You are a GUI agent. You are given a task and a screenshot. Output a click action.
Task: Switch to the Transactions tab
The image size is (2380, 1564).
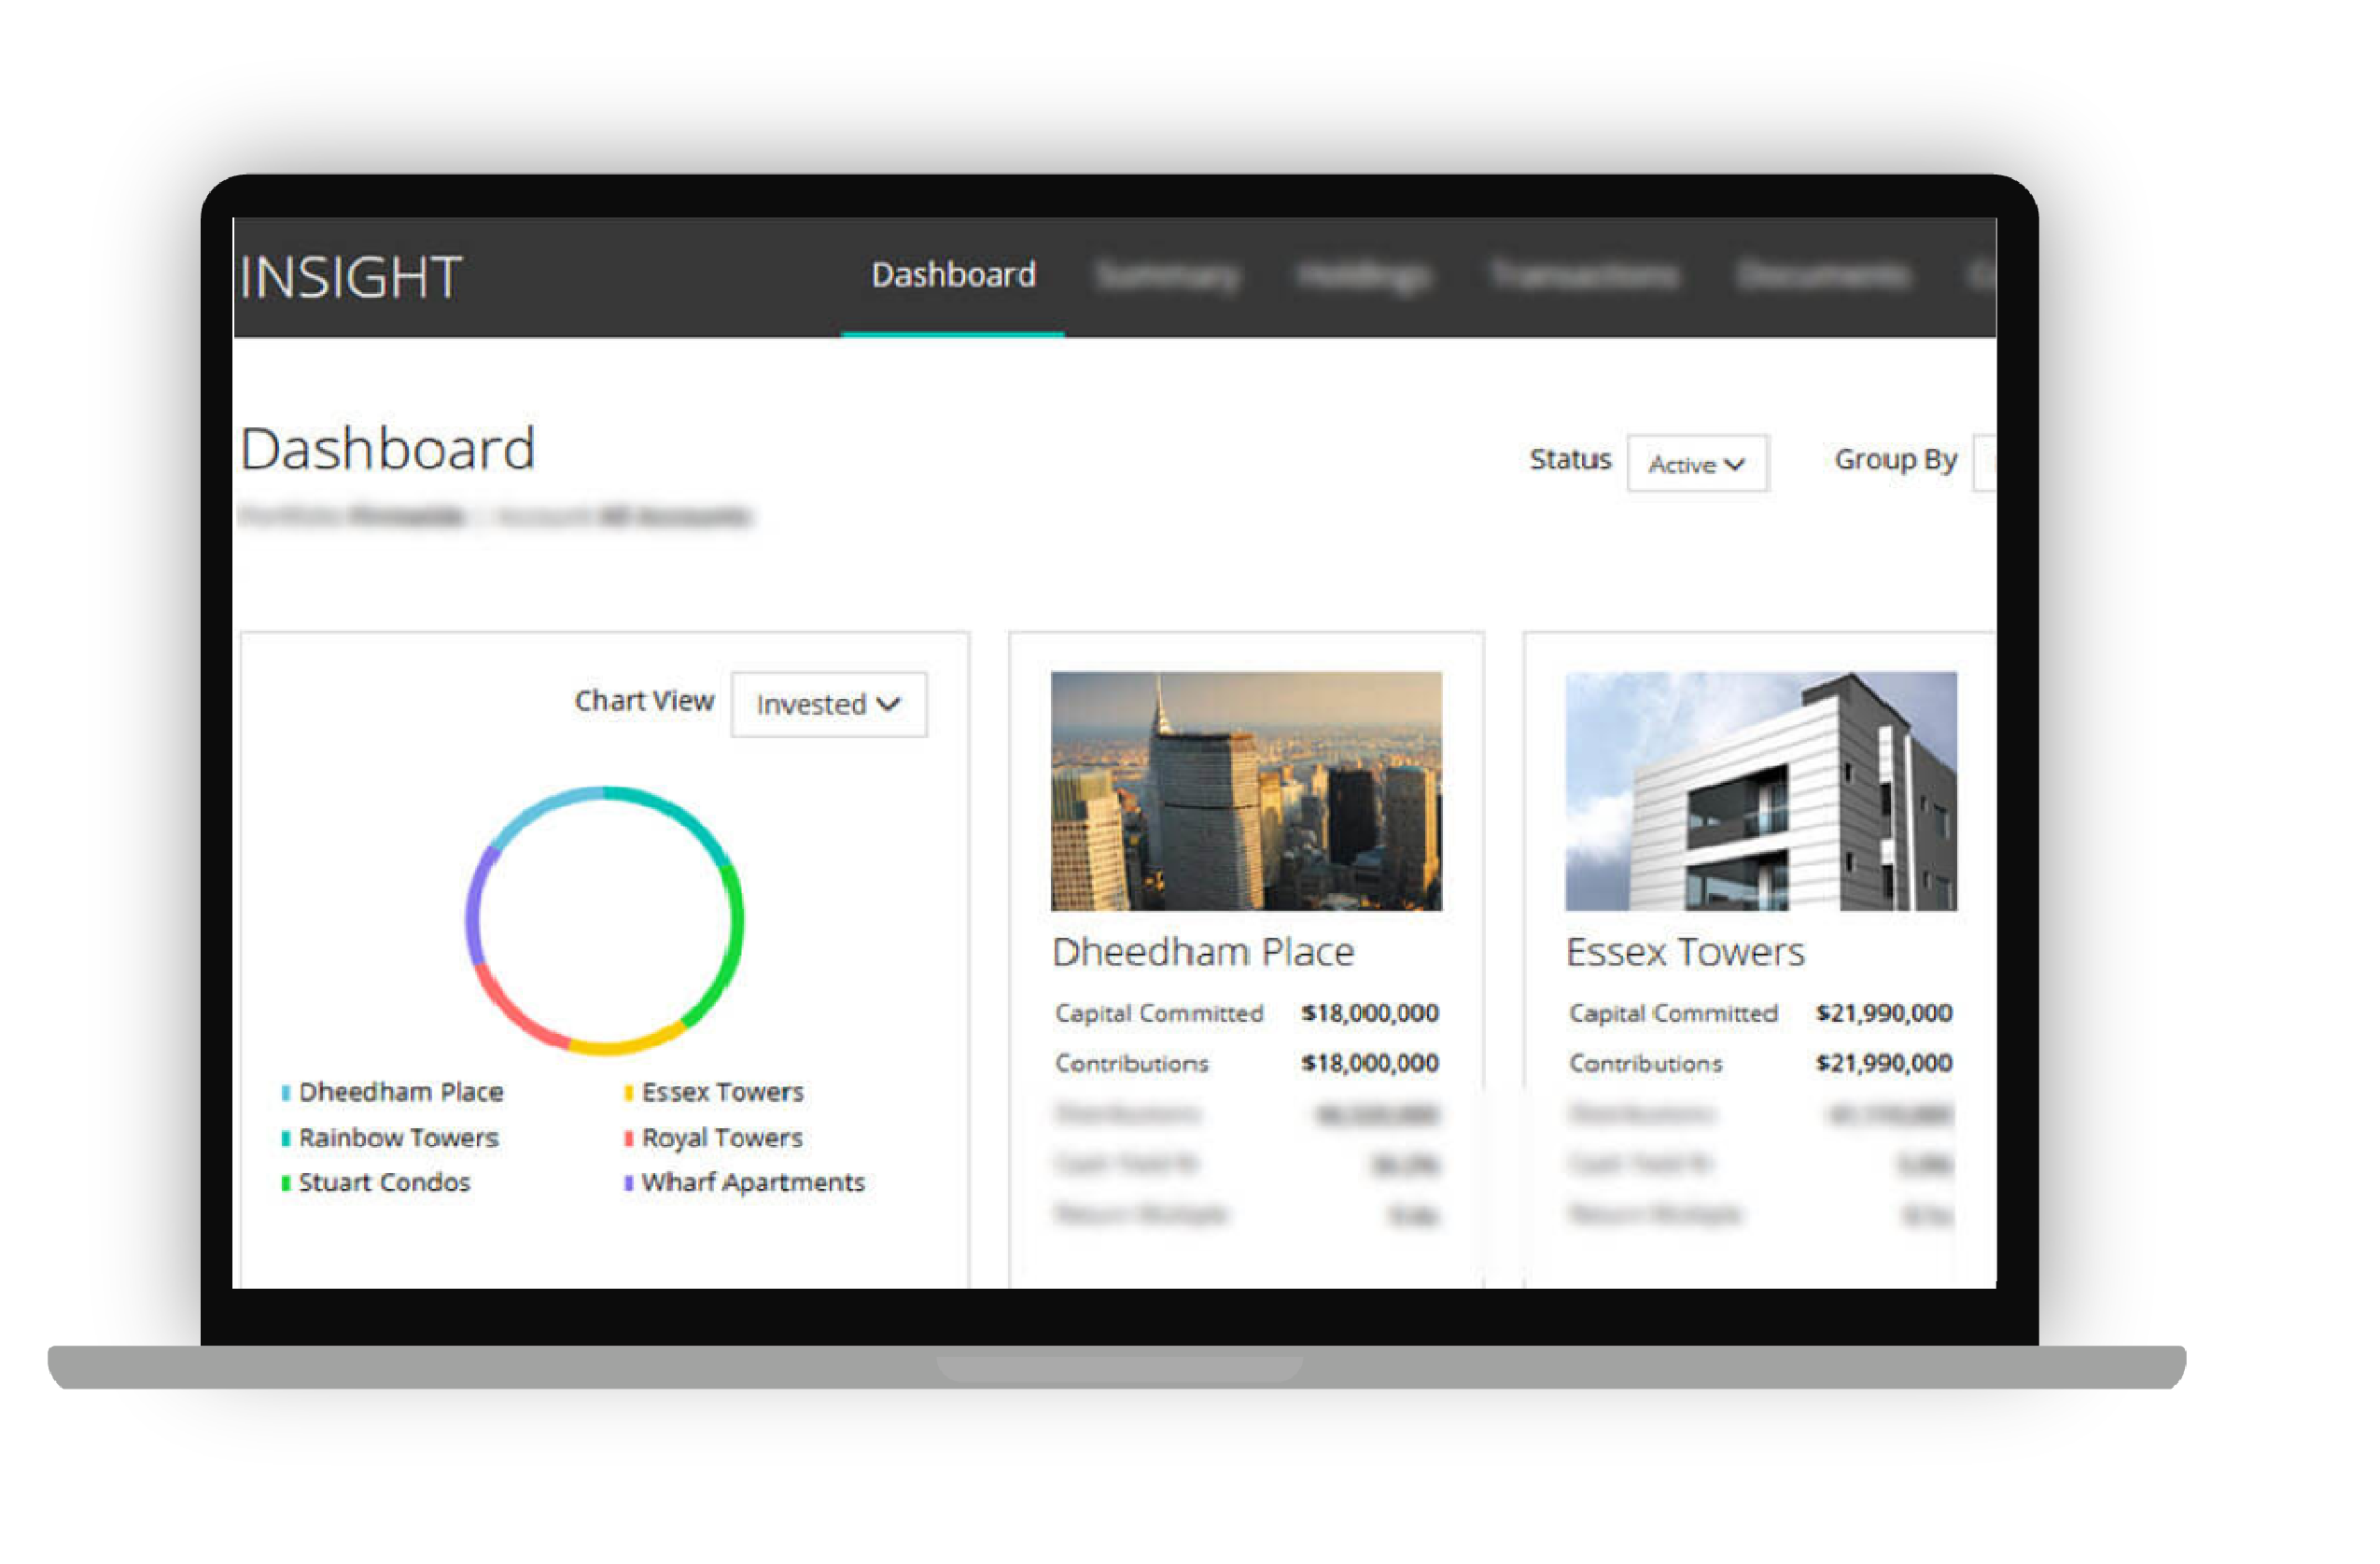[1586, 276]
